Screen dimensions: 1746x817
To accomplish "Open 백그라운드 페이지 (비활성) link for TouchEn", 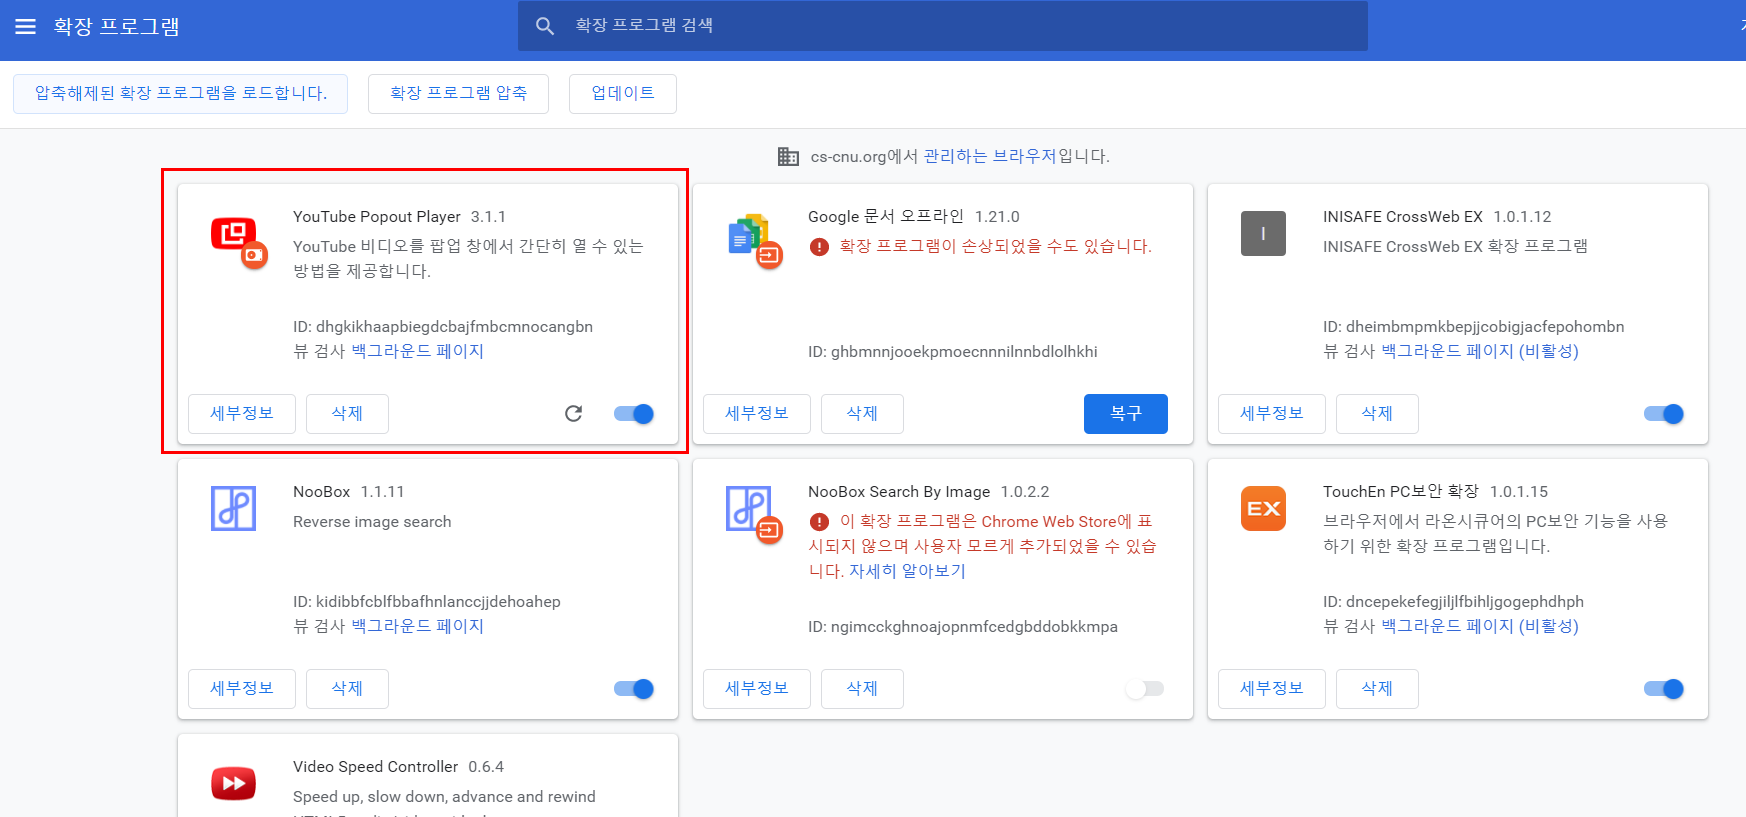I will coord(1480,626).
